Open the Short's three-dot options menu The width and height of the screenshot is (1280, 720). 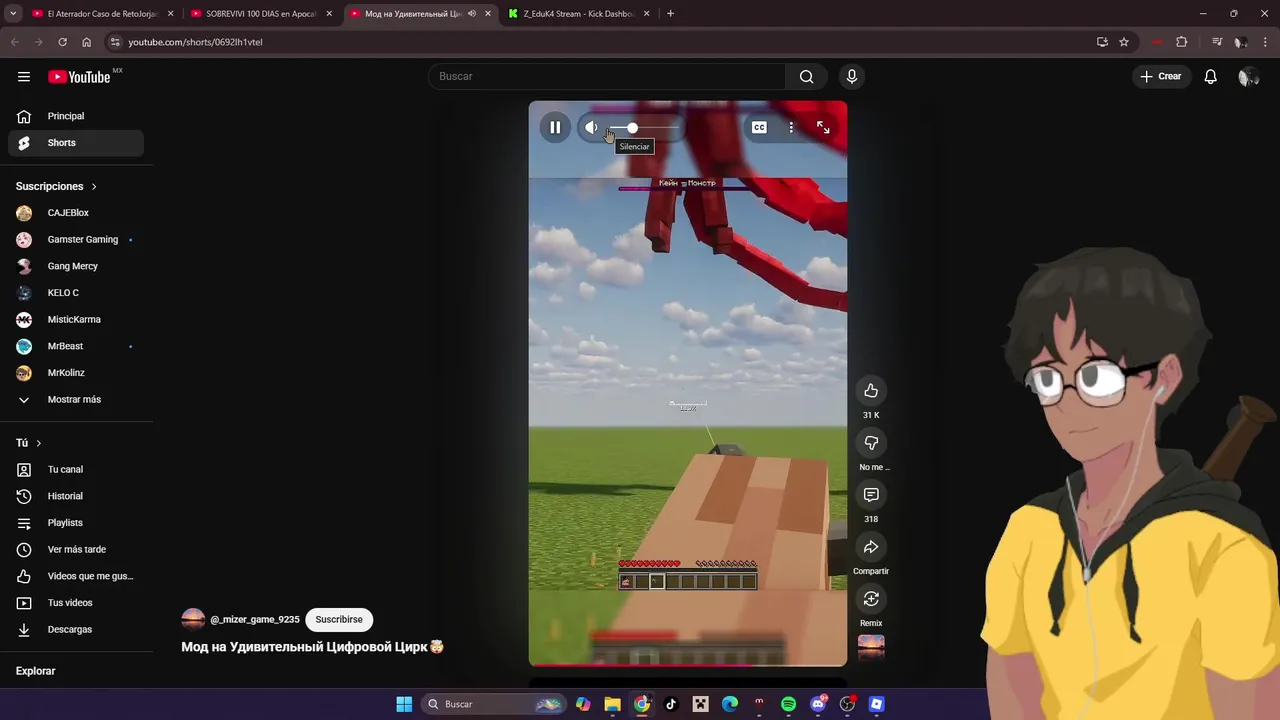791,127
